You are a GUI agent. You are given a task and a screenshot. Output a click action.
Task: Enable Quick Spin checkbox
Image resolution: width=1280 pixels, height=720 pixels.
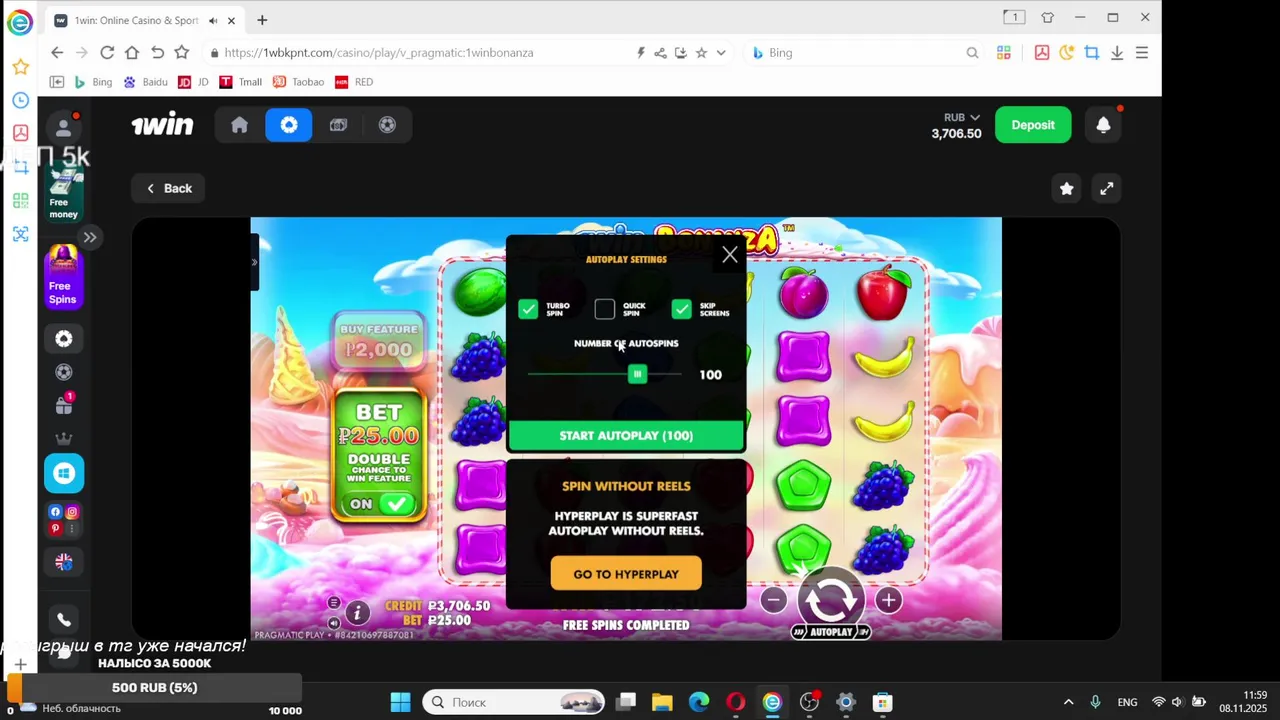(604, 309)
